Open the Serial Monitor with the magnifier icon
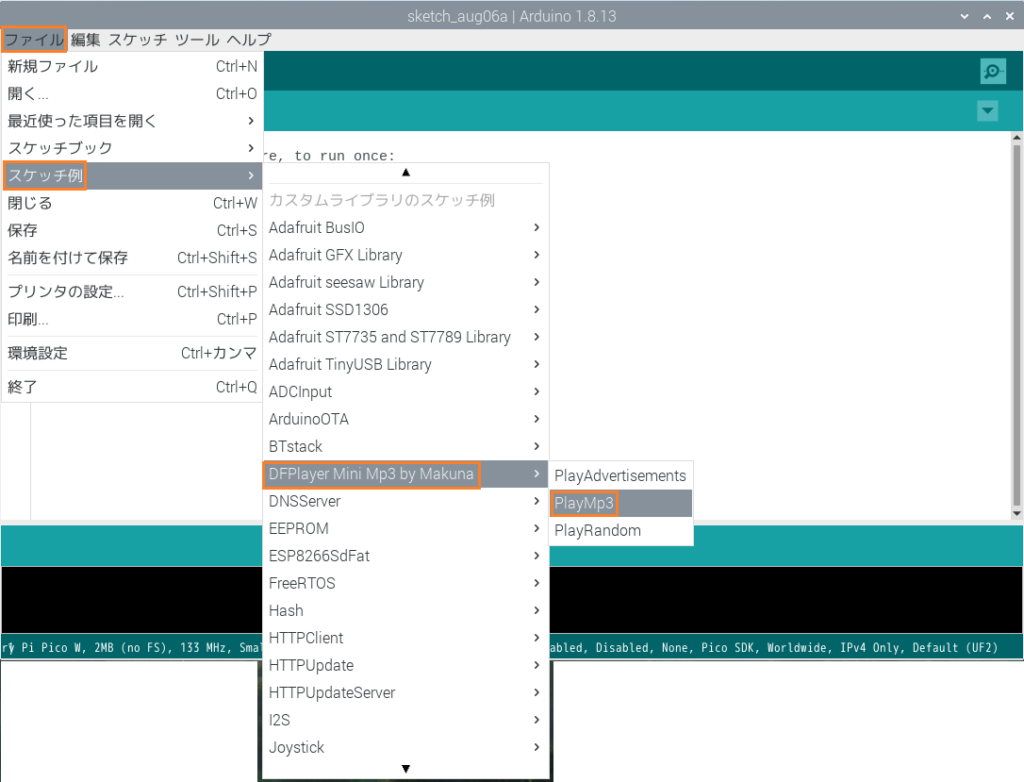Screen dimensions: 1024x782 (x=990, y=71)
